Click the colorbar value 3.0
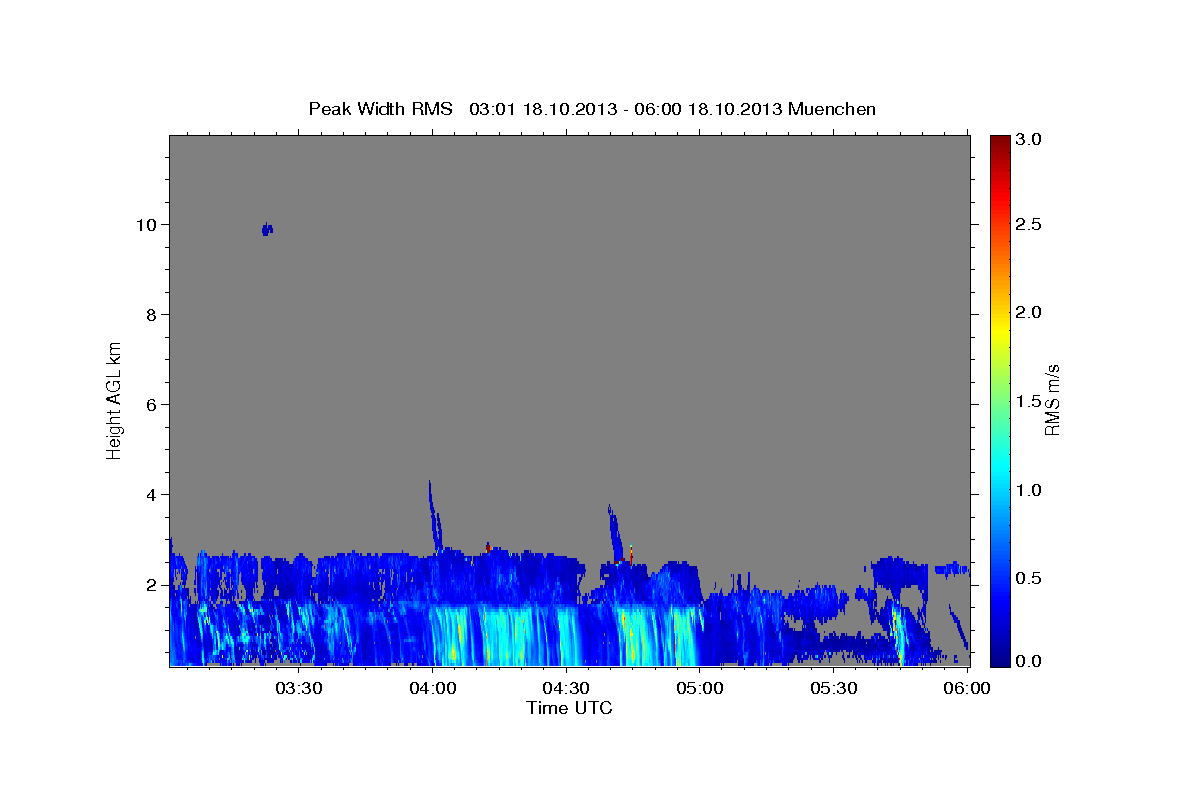Image resolution: width=1200 pixels, height=800 pixels. point(1030,139)
